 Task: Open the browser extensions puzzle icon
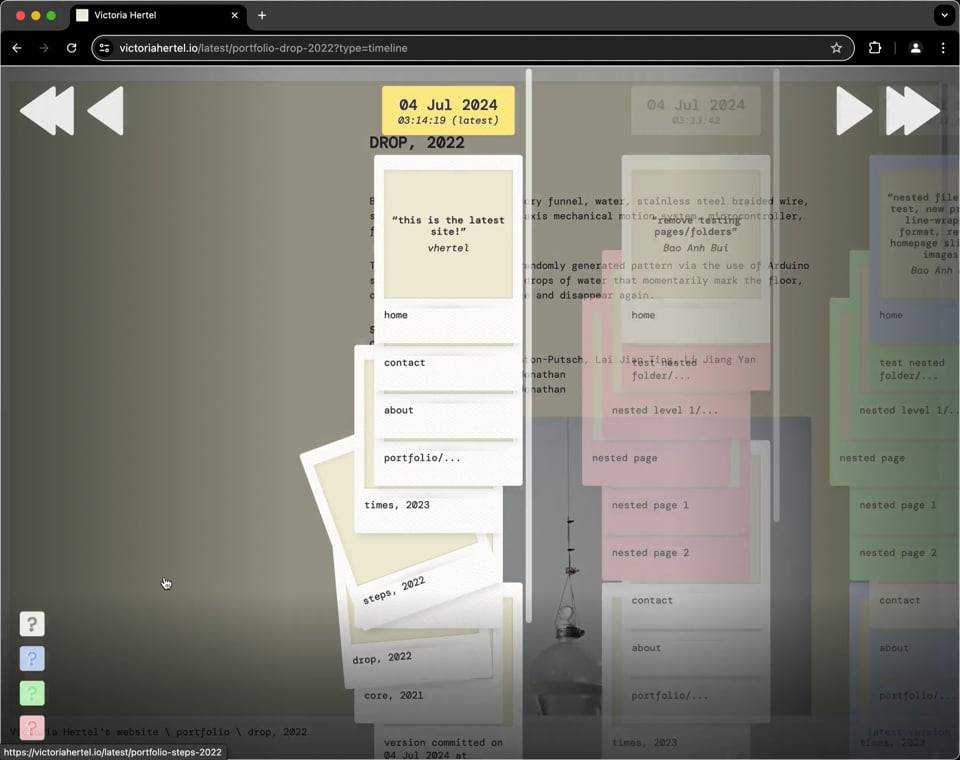click(875, 48)
